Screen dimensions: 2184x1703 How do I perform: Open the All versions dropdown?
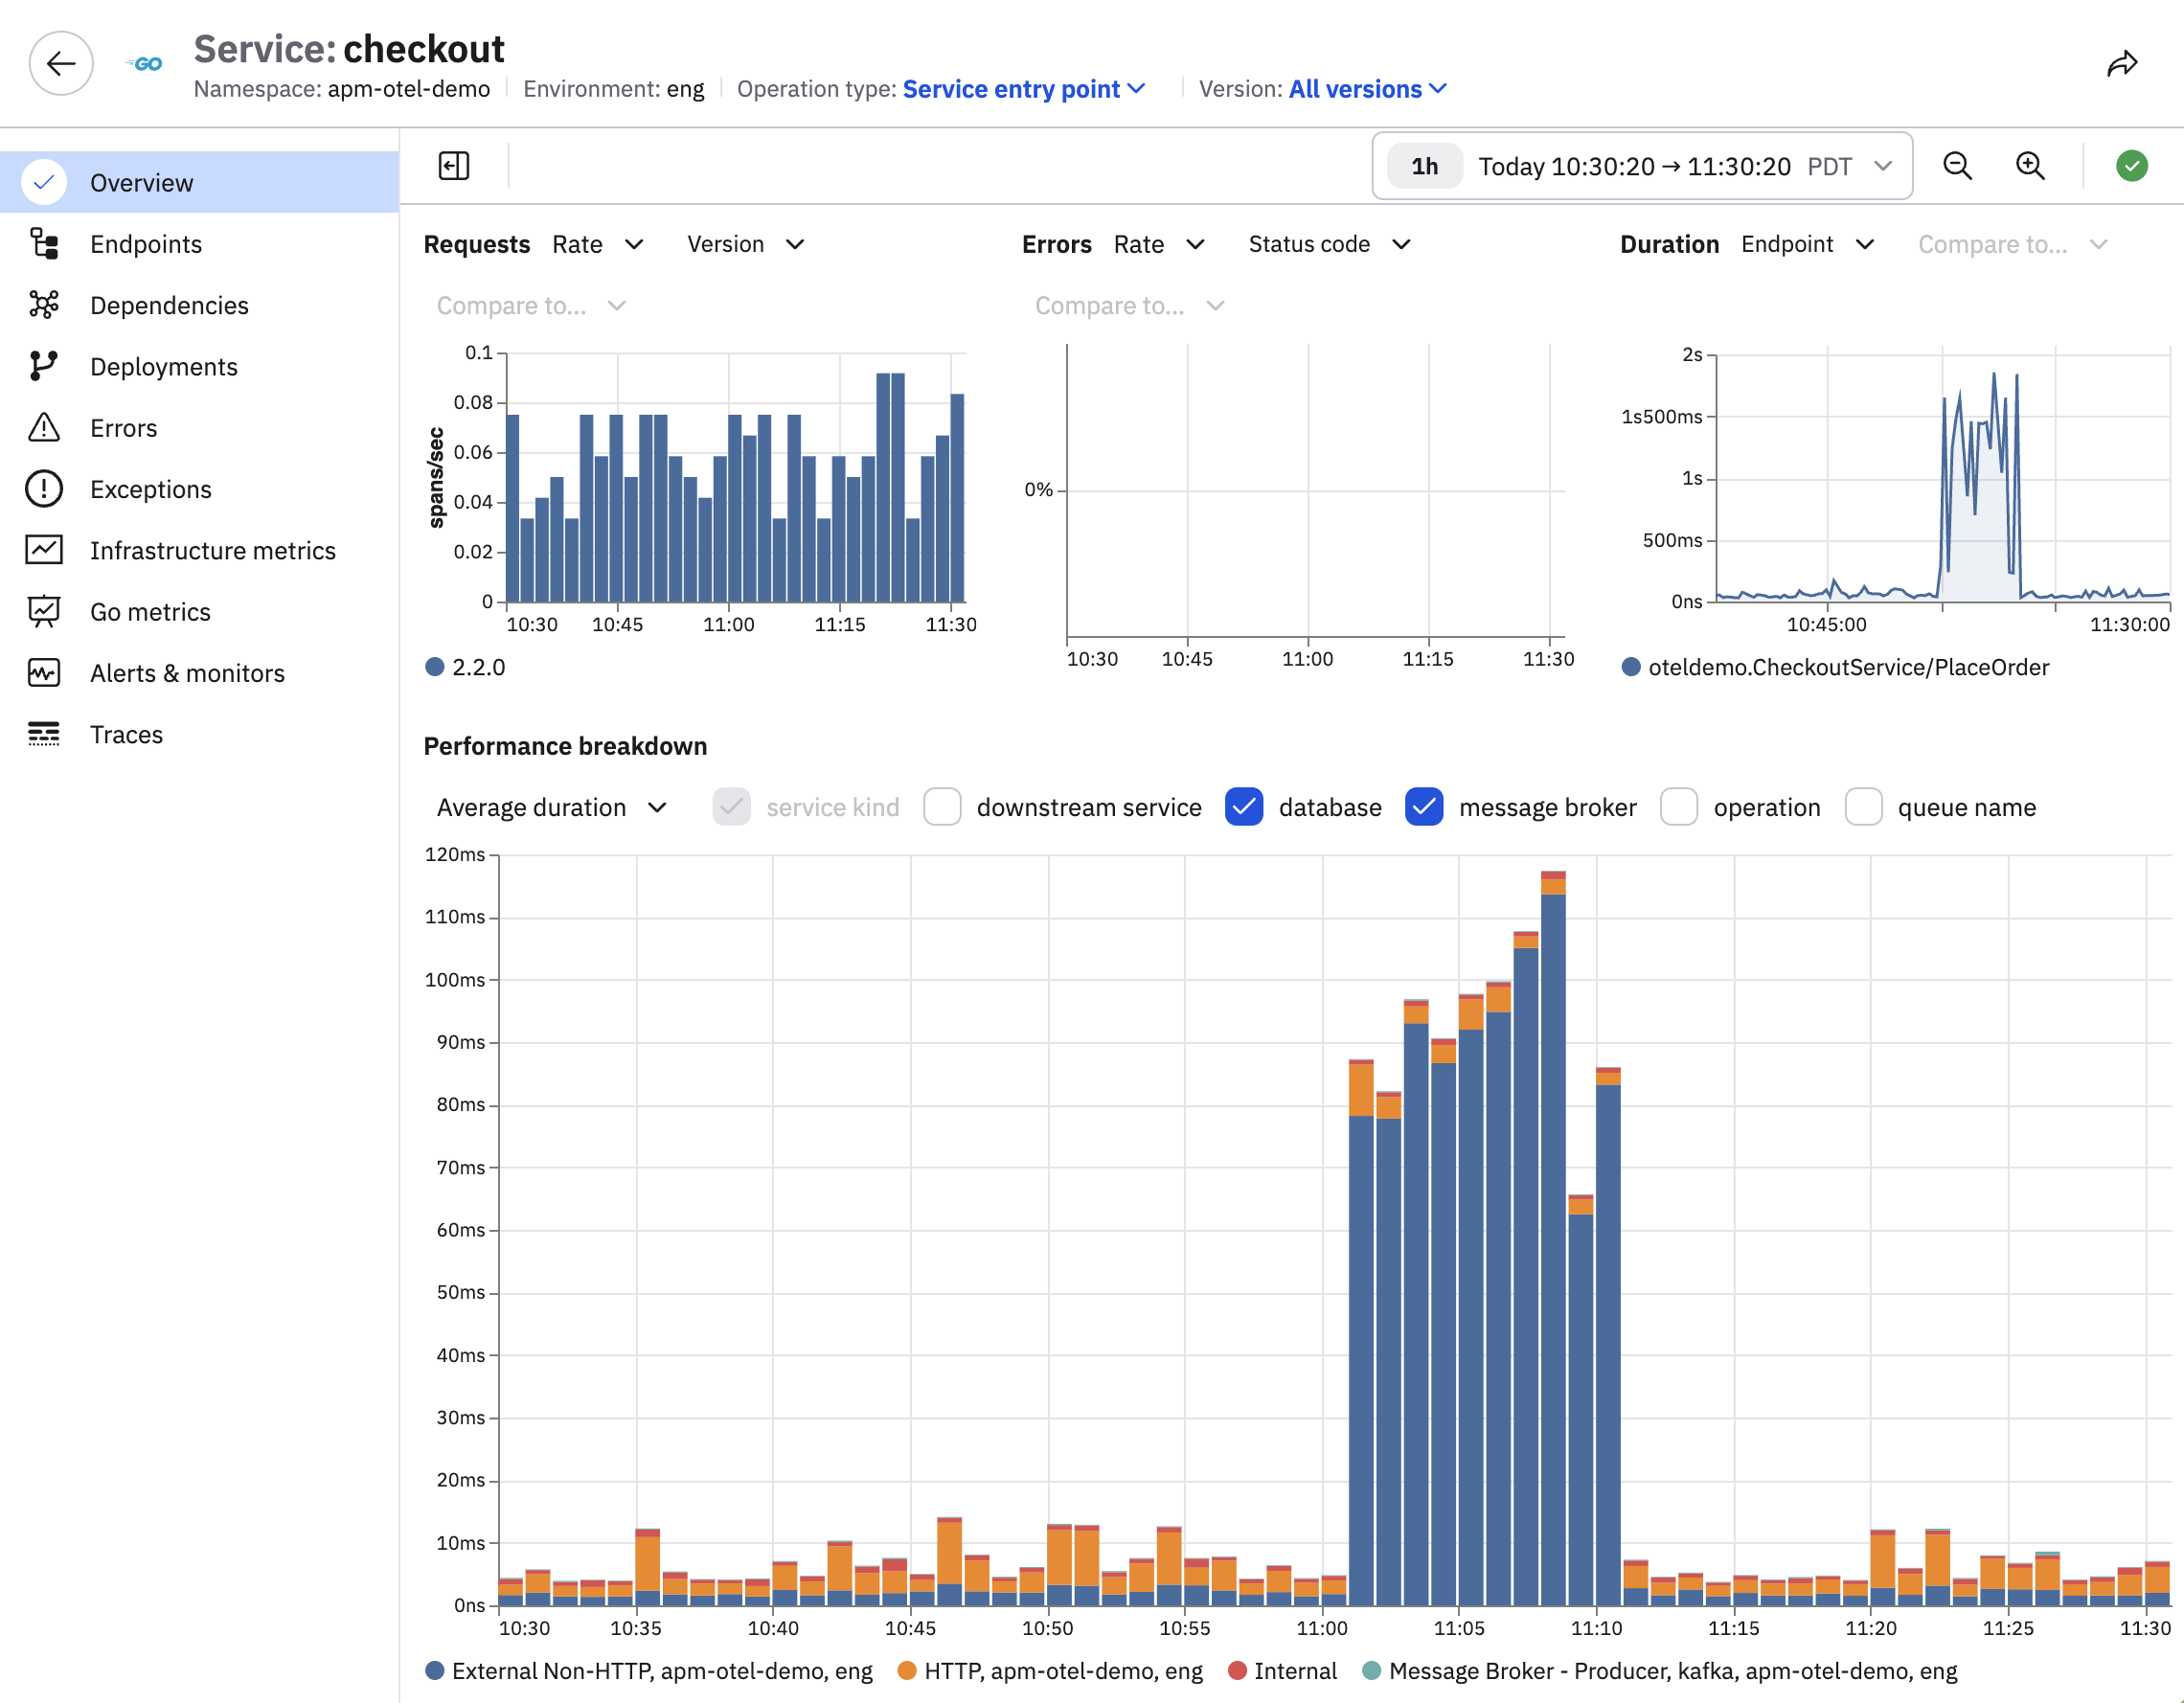point(1367,89)
